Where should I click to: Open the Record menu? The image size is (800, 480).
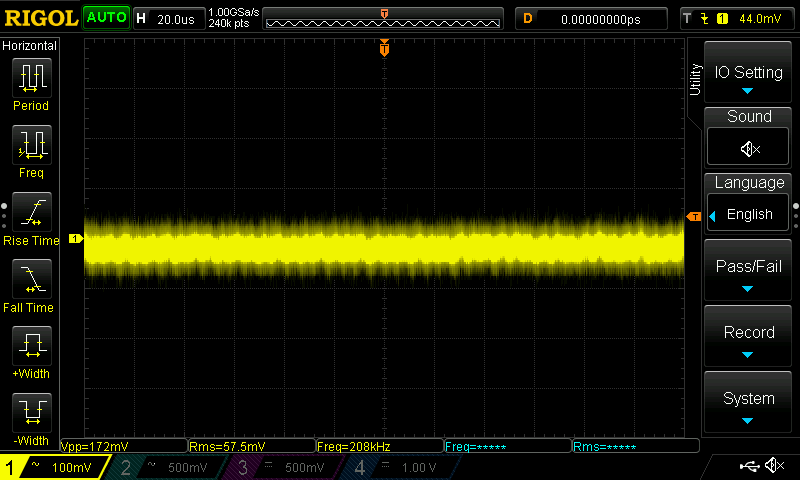point(749,338)
